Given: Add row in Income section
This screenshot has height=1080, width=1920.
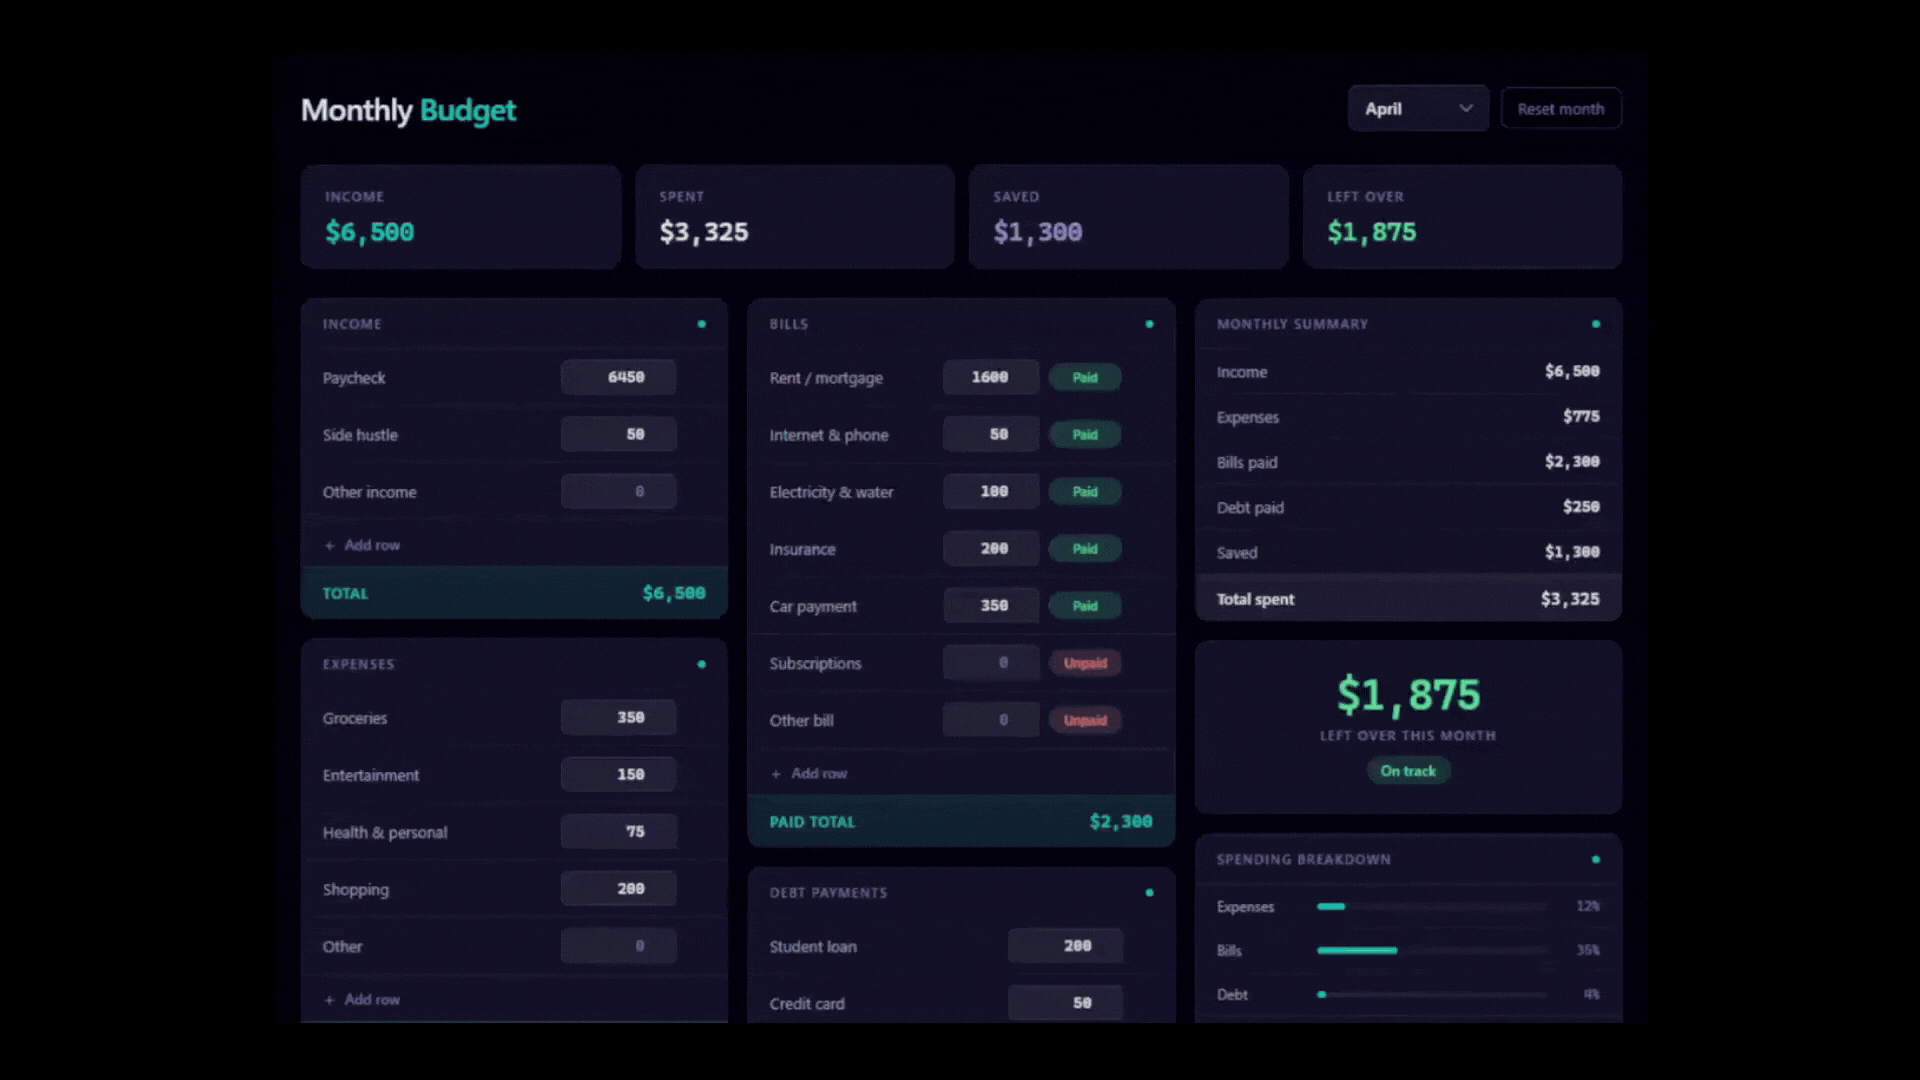Looking at the screenshot, I should [x=362, y=545].
